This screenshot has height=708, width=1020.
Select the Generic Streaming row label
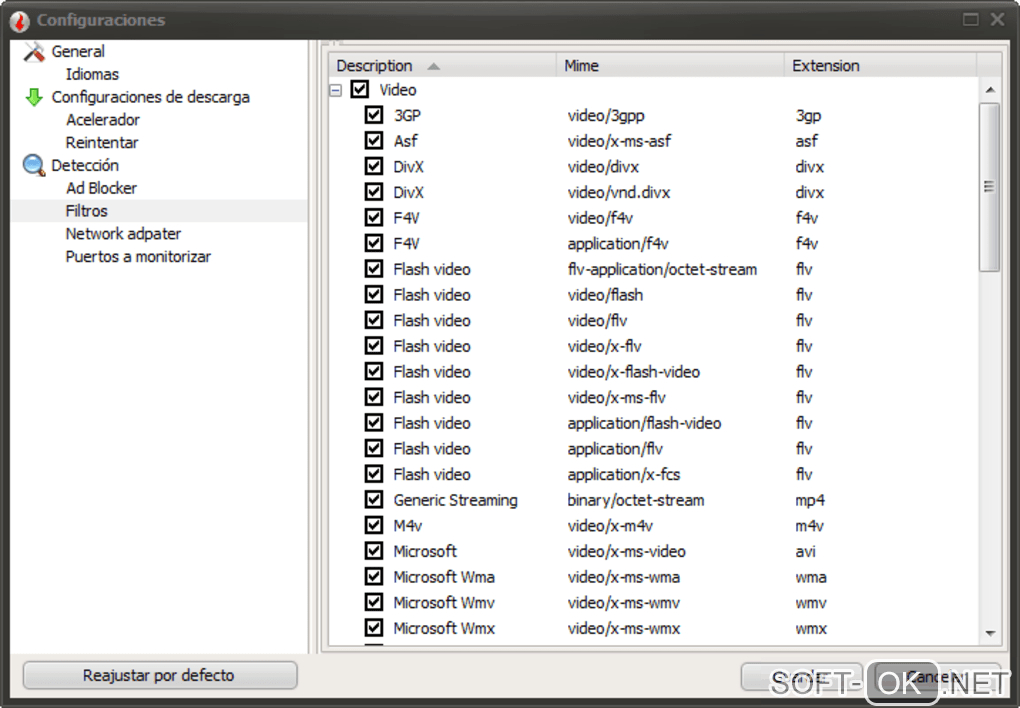click(x=455, y=500)
